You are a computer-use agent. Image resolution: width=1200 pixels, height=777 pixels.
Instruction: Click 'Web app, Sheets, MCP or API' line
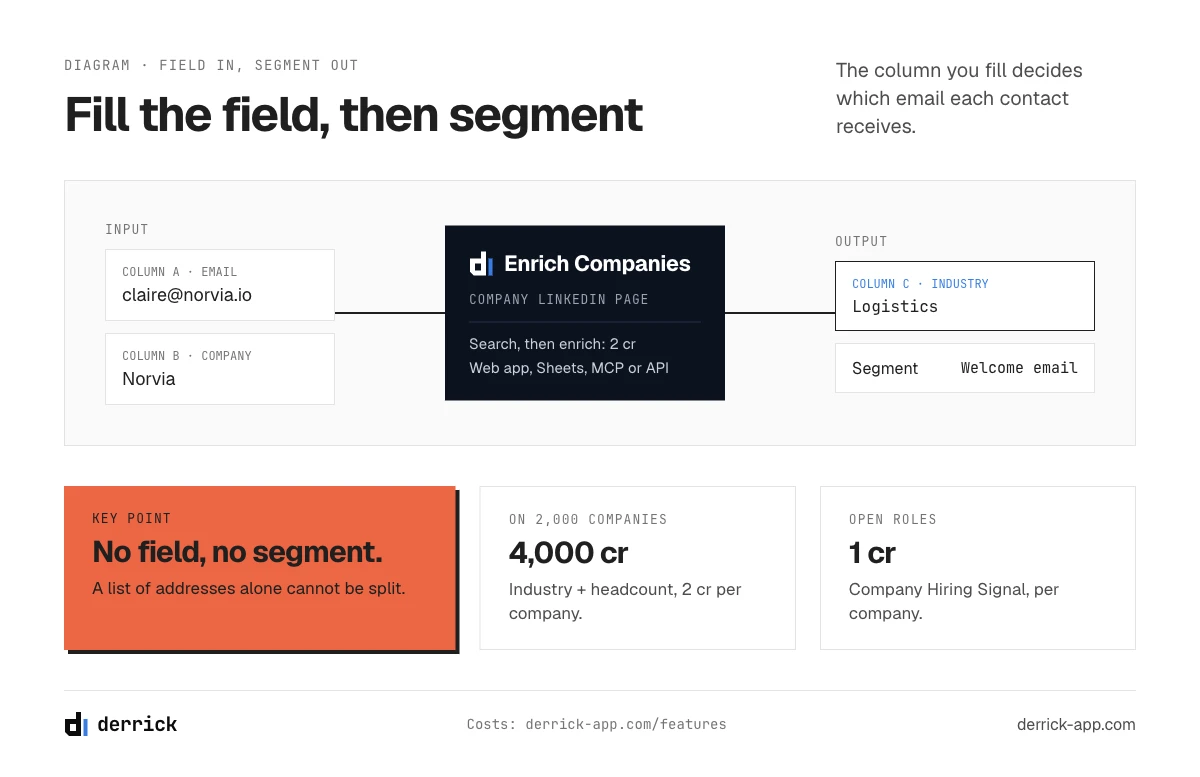point(569,368)
